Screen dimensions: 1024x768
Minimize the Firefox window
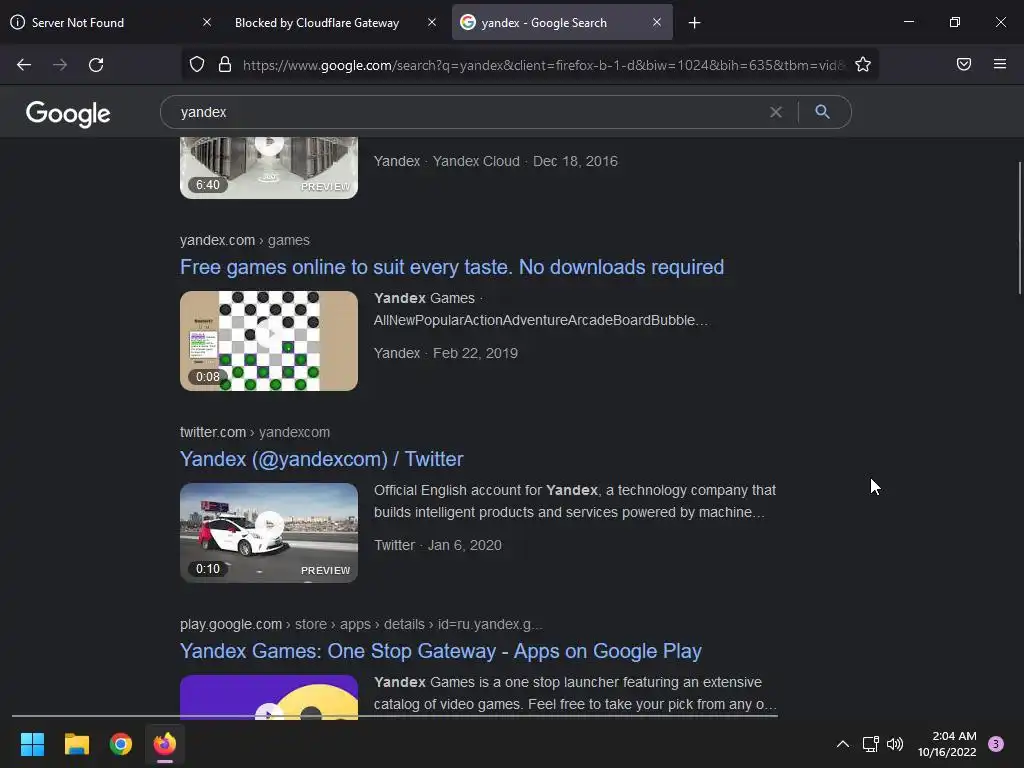point(908,22)
